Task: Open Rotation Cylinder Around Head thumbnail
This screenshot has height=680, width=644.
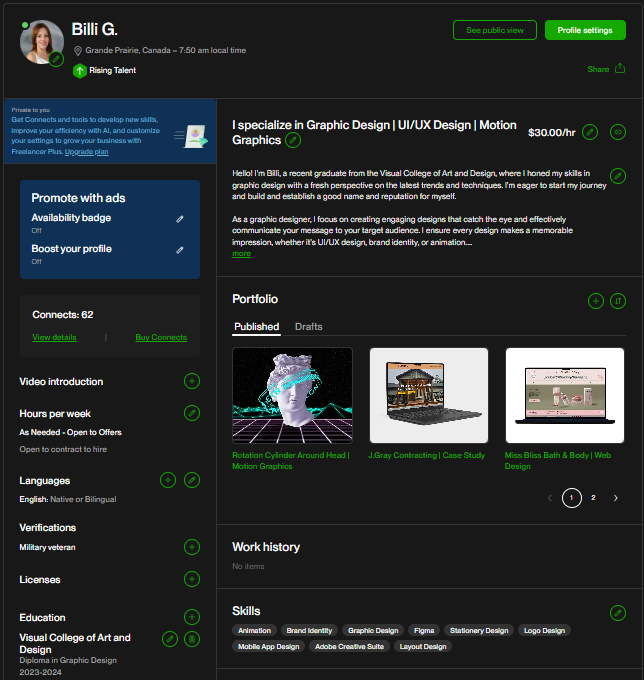Action: tap(292, 395)
